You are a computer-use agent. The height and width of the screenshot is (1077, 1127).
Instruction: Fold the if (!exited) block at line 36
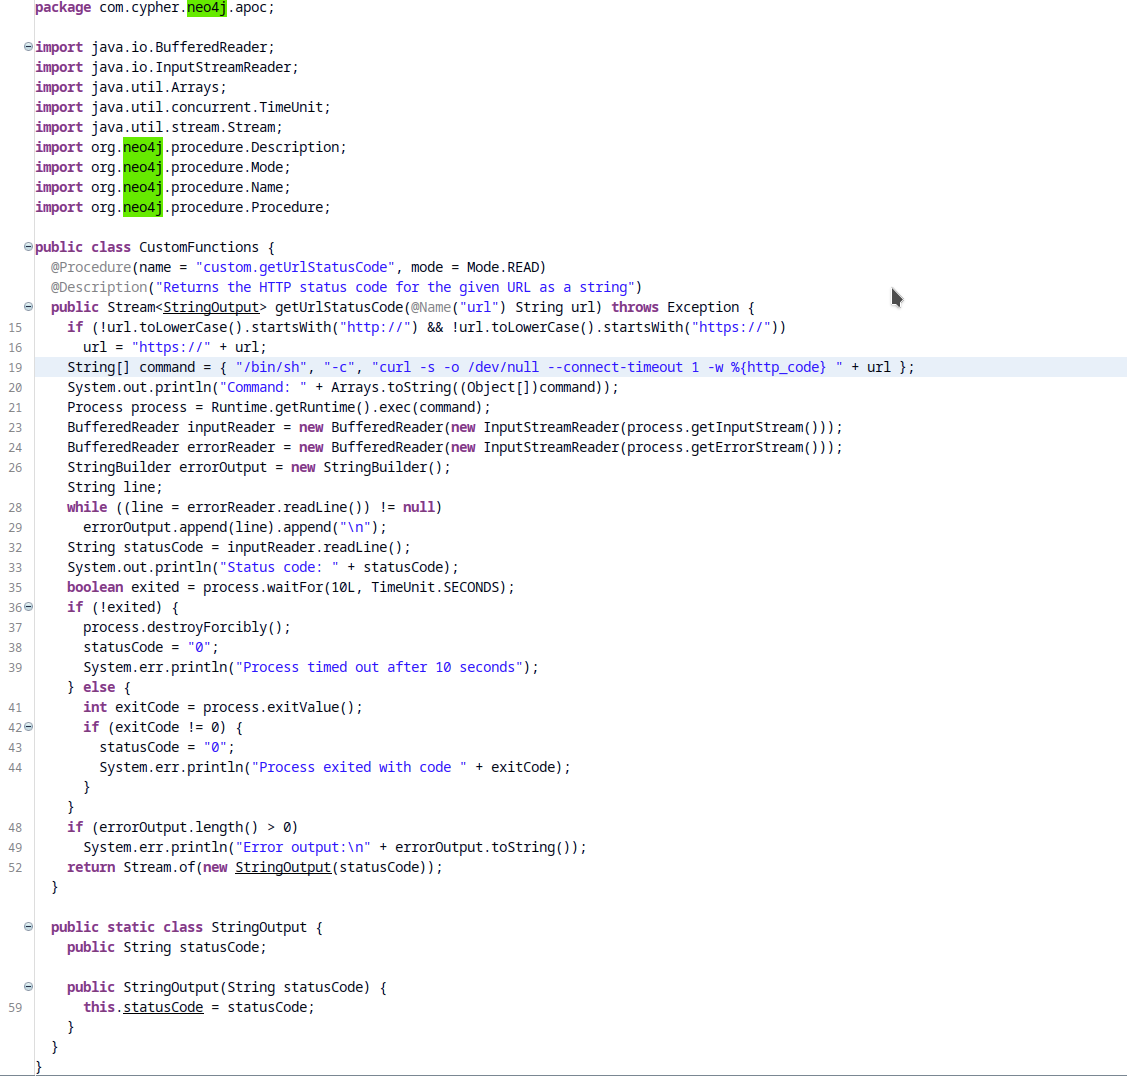28,607
